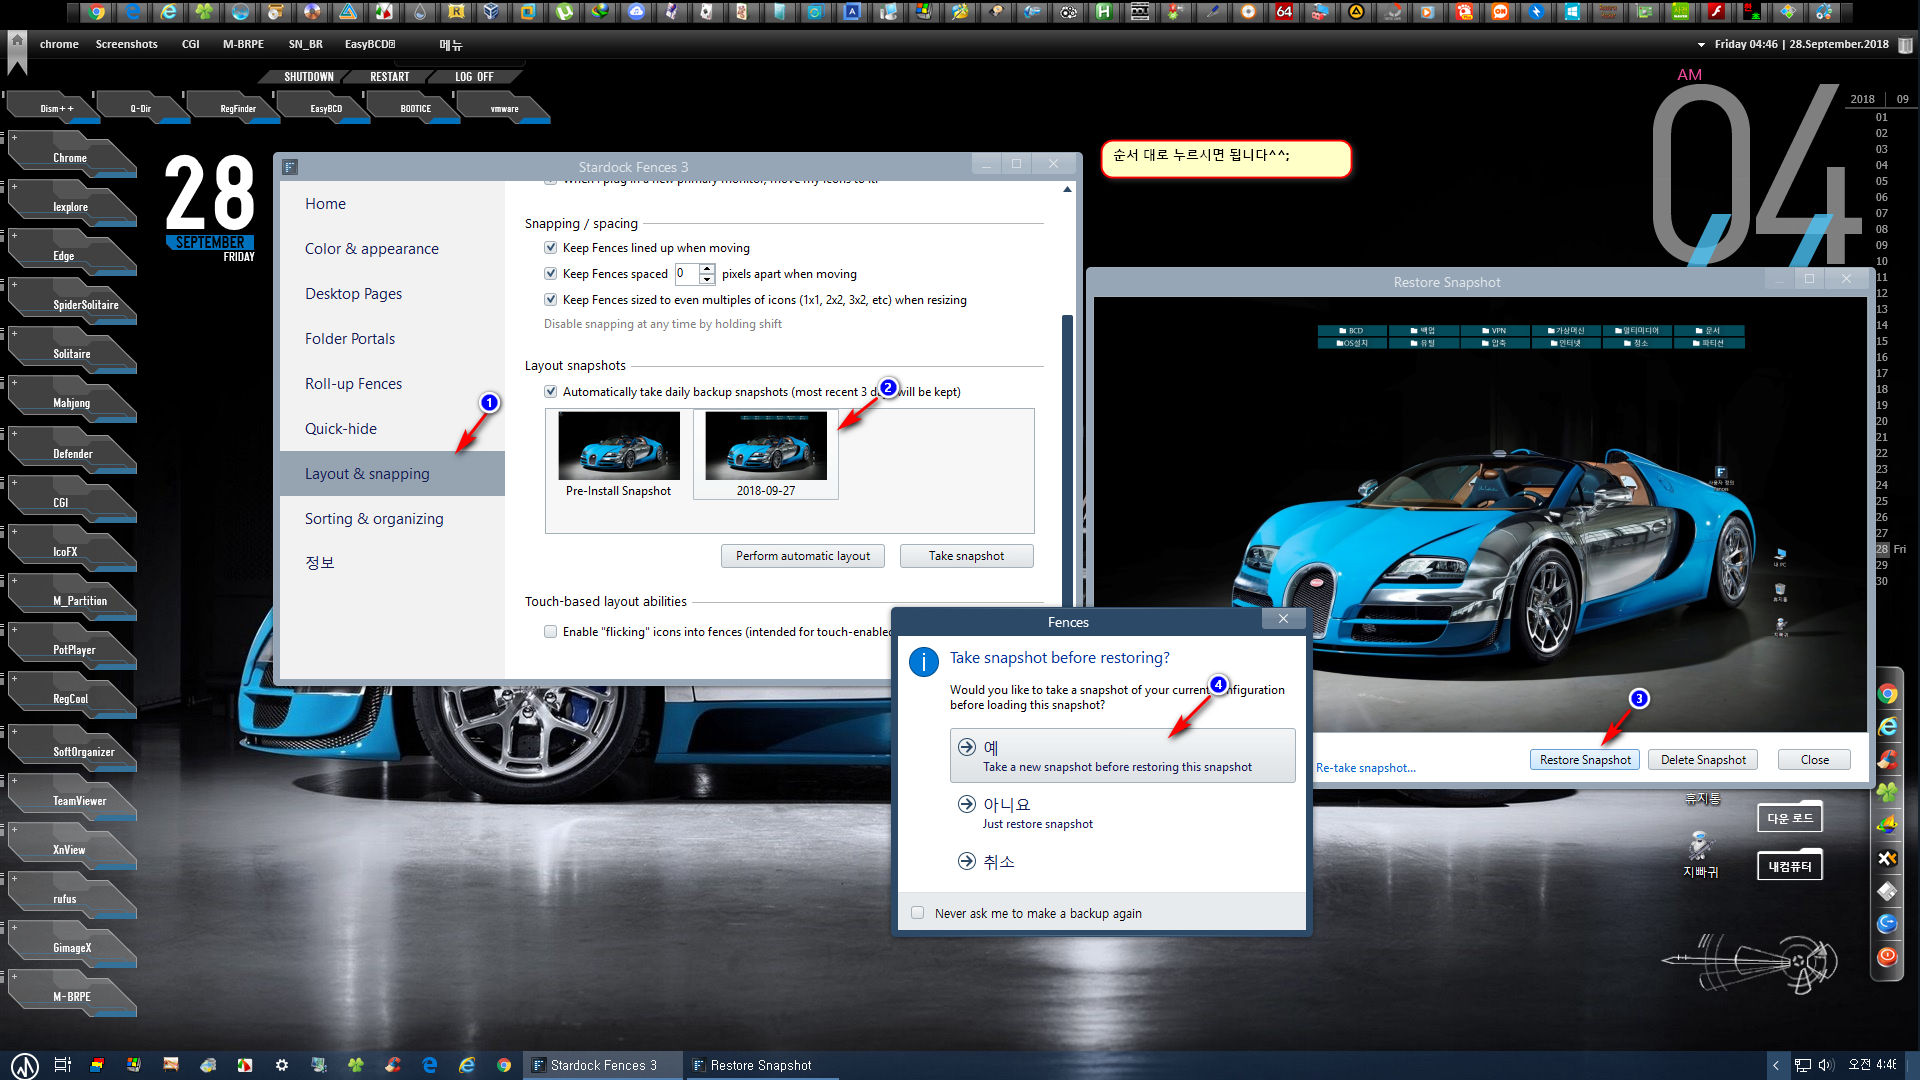
Task: Open the SN_BR menu in top bar
Action: coord(305,44)
